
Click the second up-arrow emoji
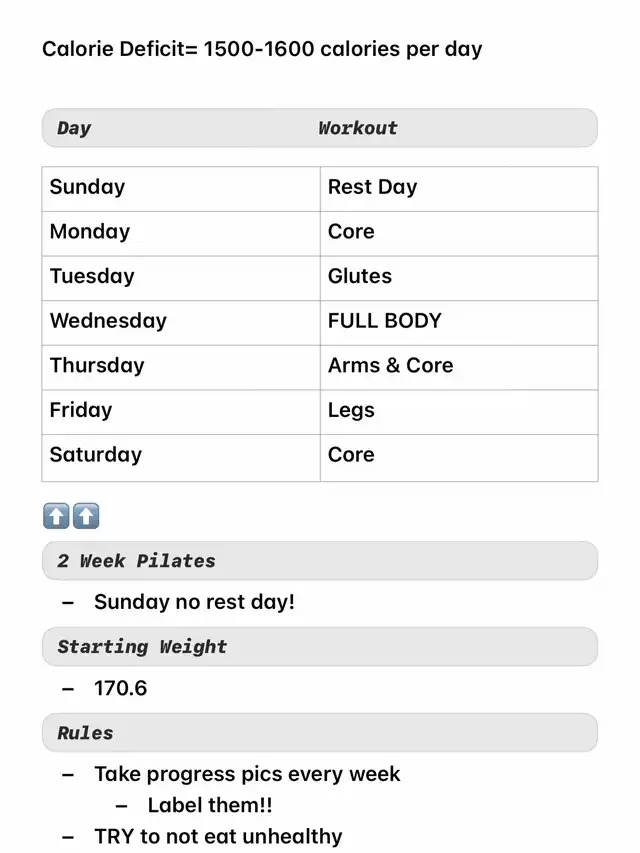tap(86, 516)
